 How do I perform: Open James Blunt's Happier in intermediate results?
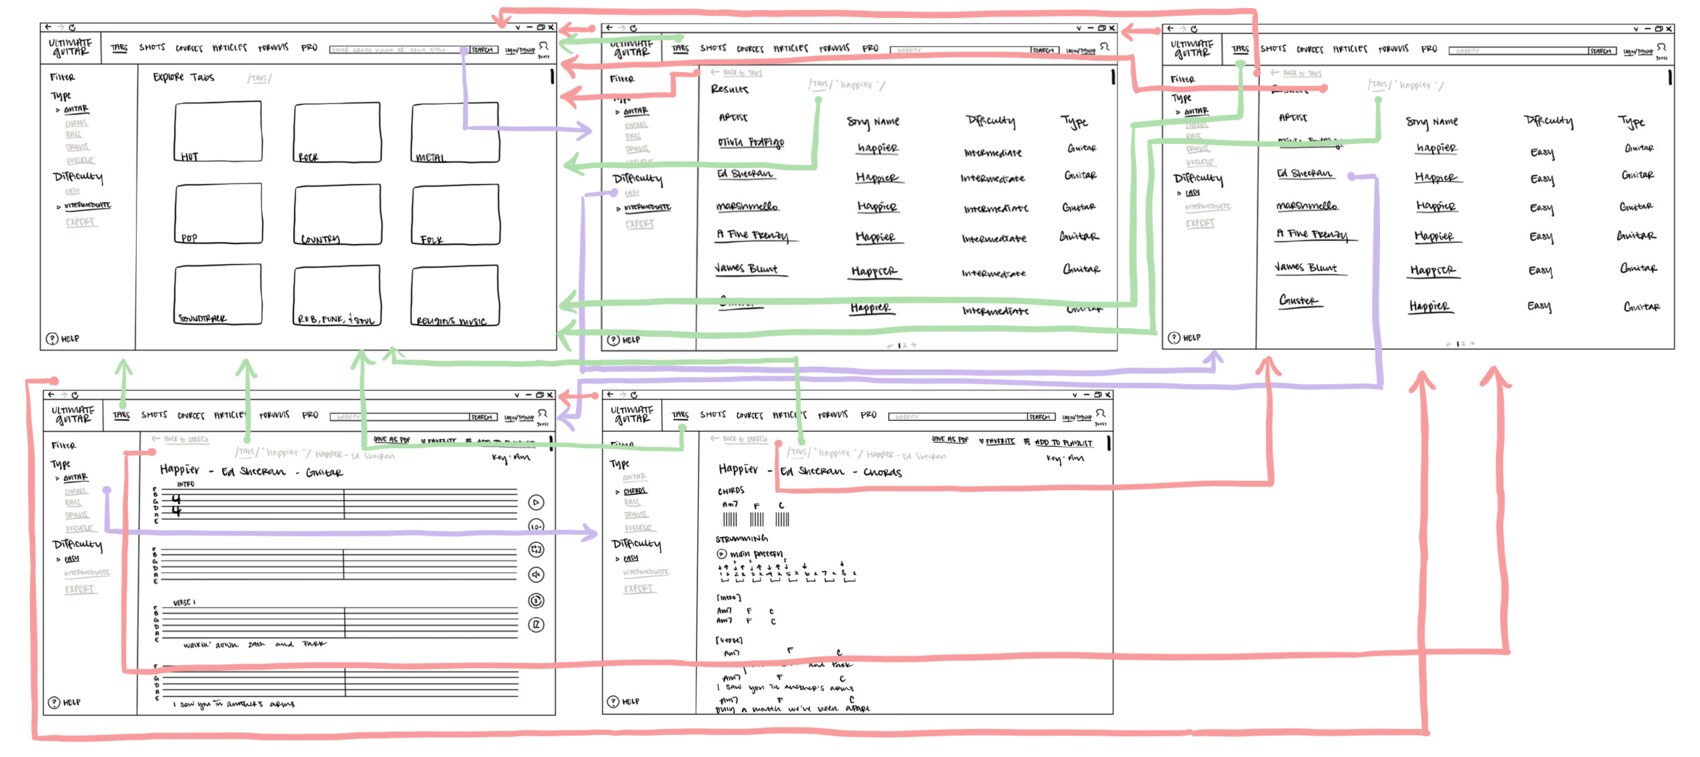[874, 271]
